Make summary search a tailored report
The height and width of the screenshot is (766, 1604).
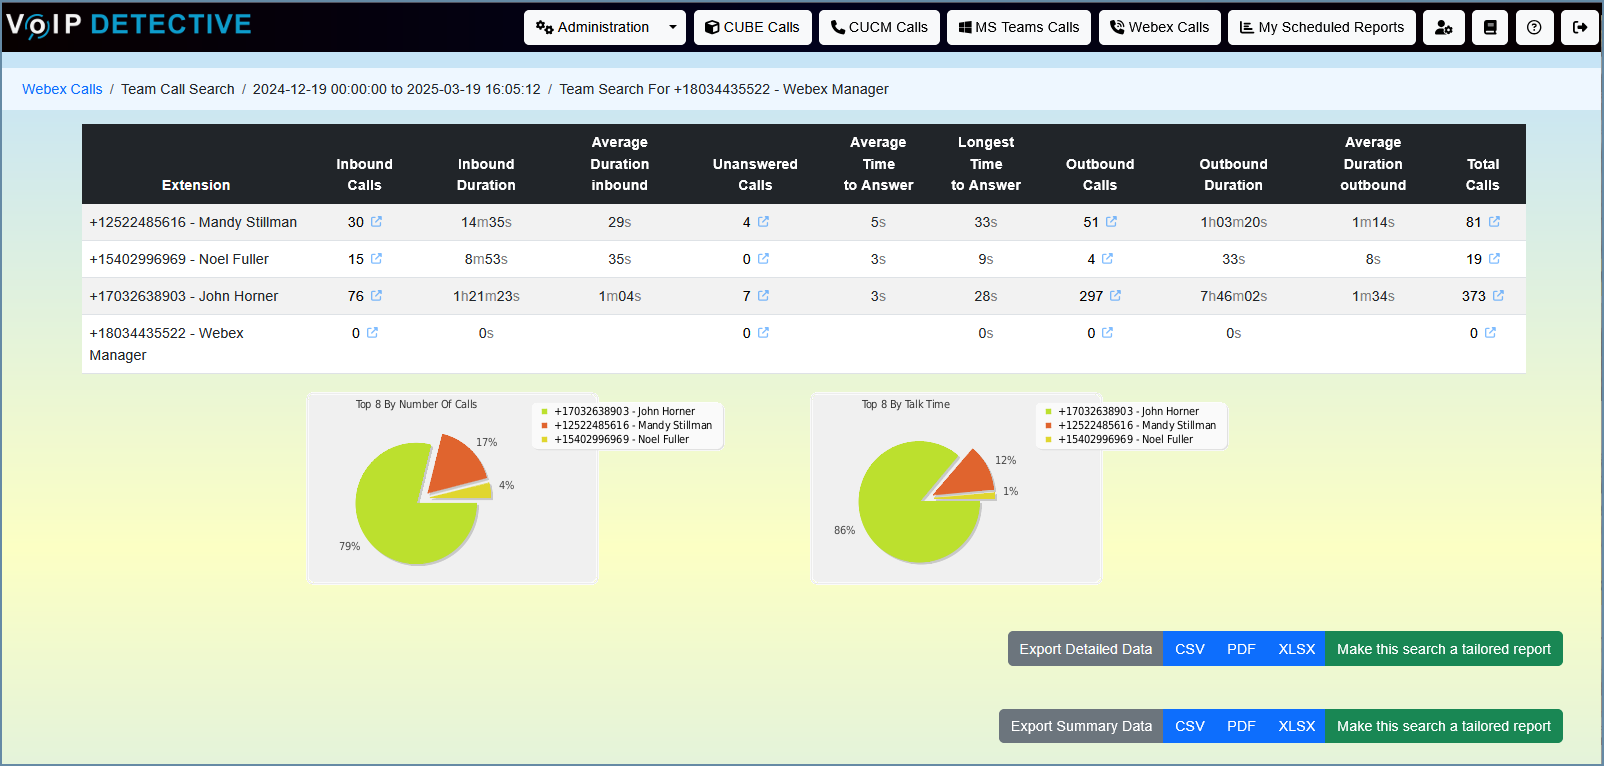pyautogui.click(x=1444, y=726)
